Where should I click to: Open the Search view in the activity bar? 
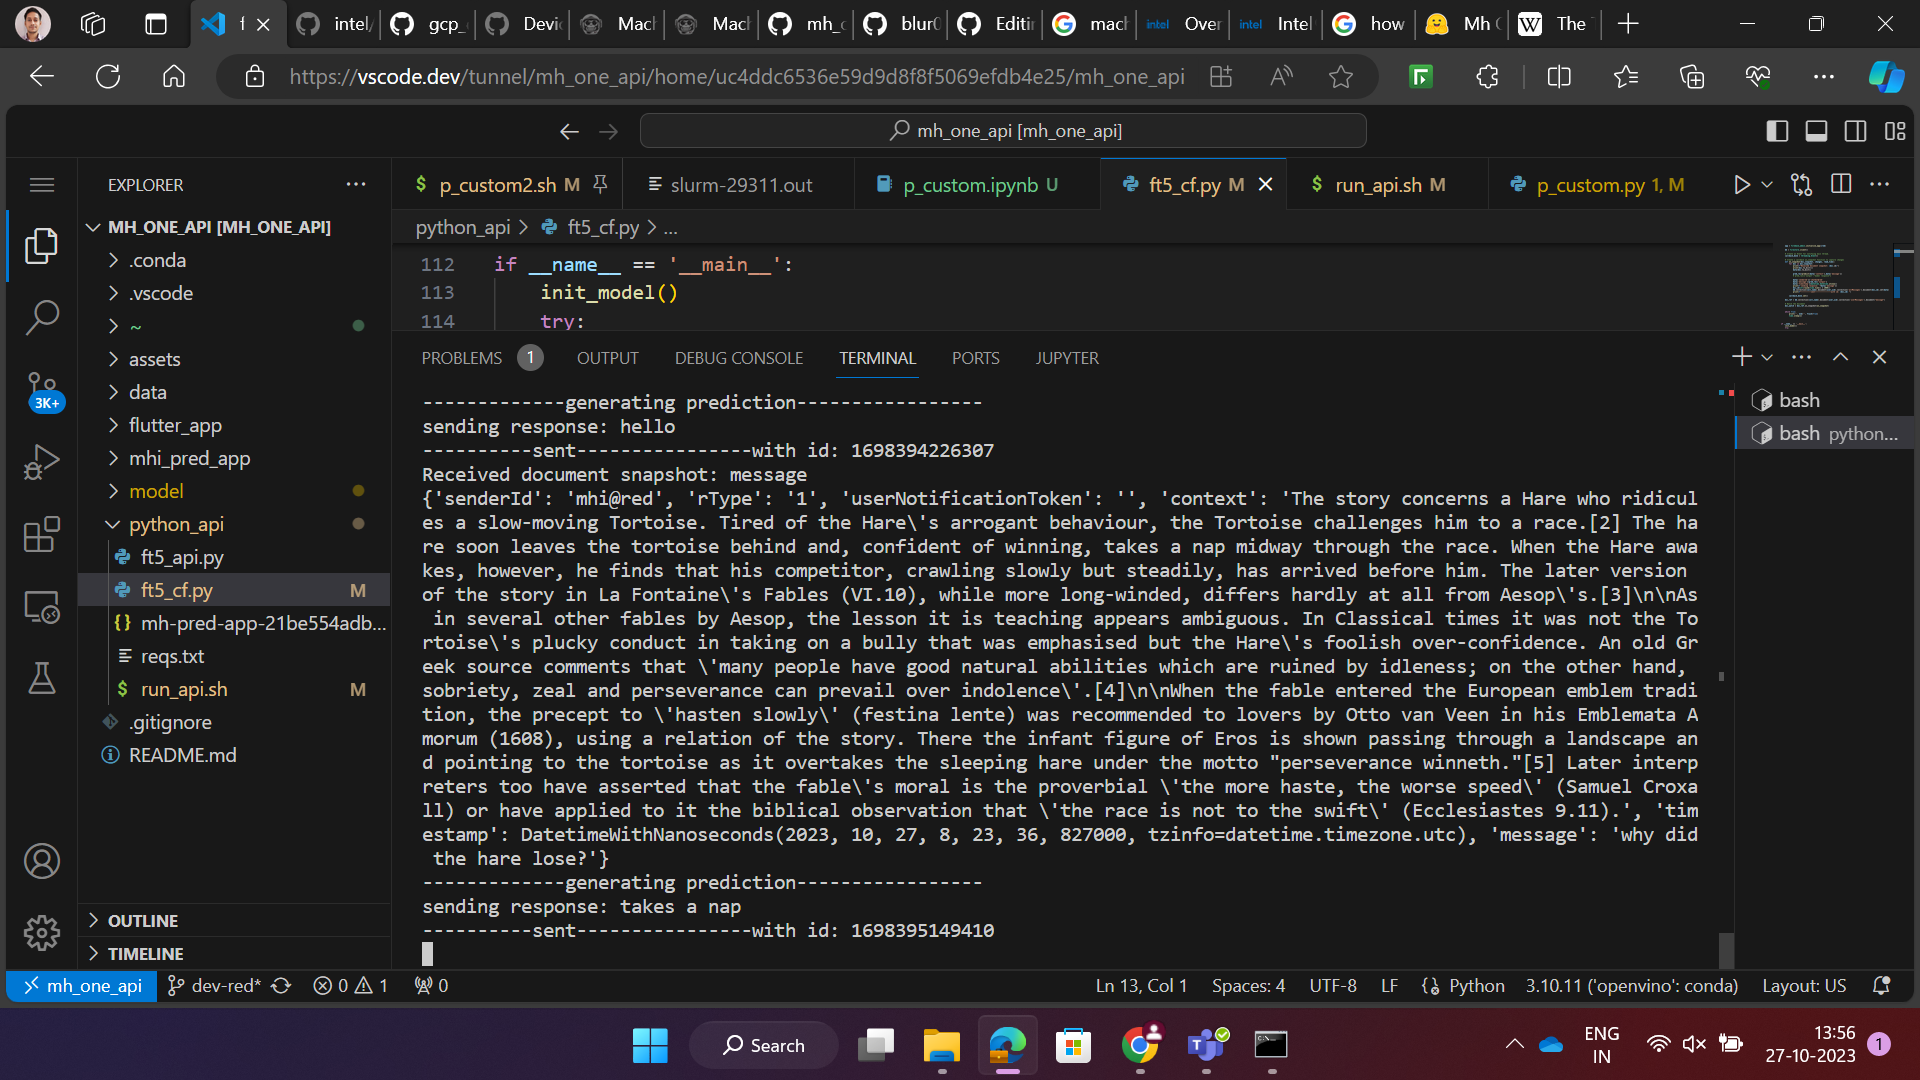click(x=42, y=317)
